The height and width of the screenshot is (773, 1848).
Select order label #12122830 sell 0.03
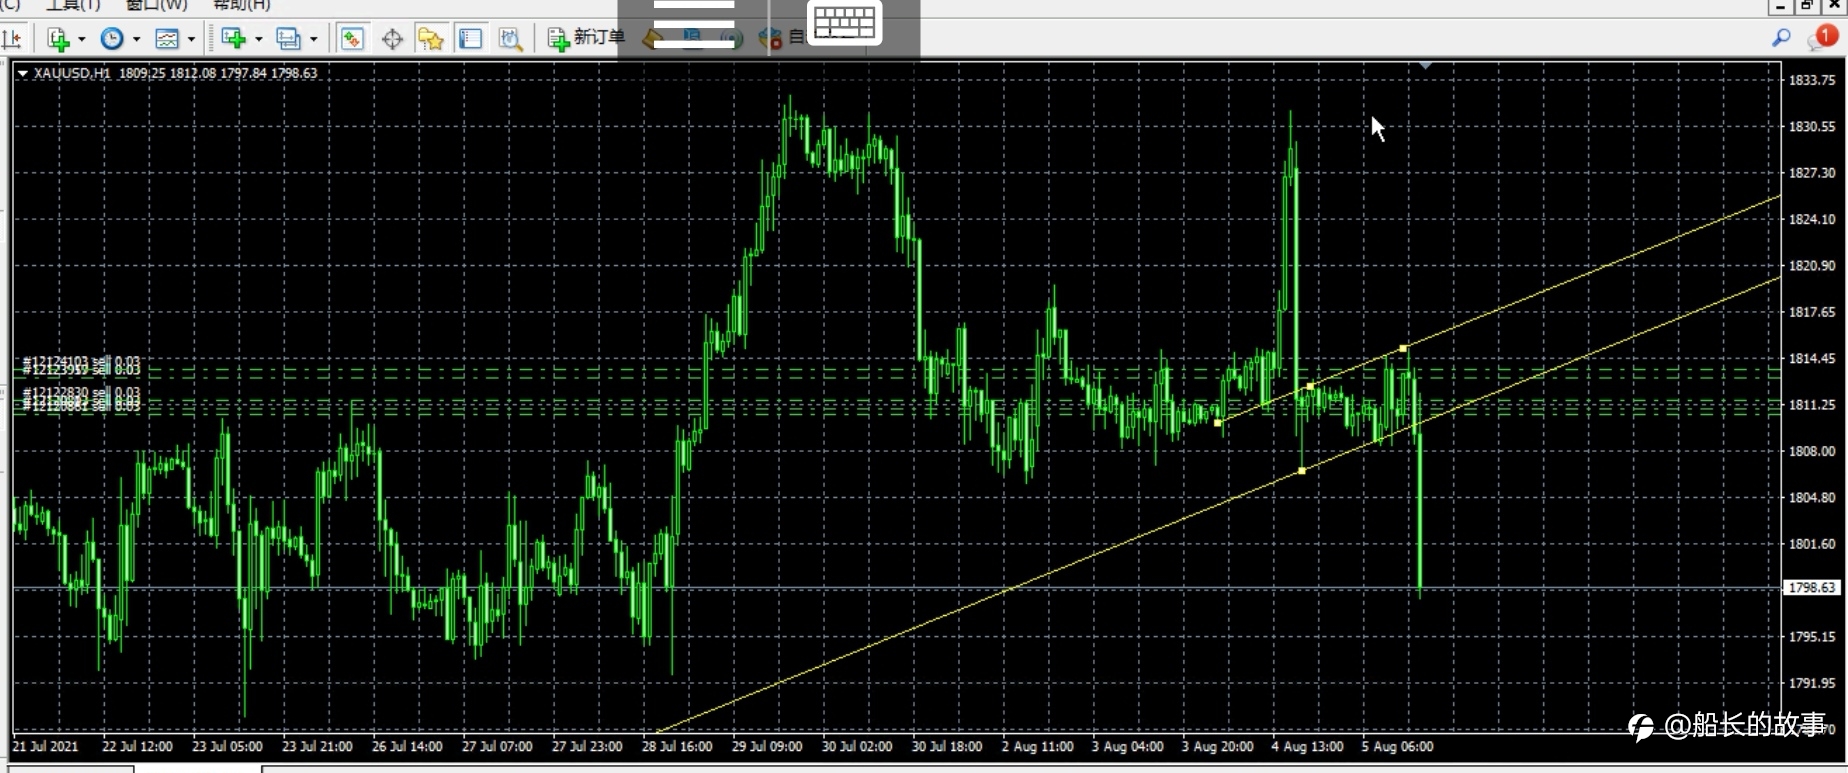point(81,393)
